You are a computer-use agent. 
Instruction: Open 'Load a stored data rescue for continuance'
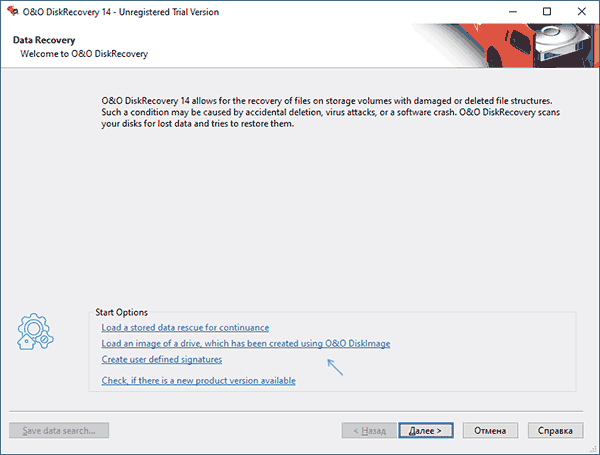(185, 328)
